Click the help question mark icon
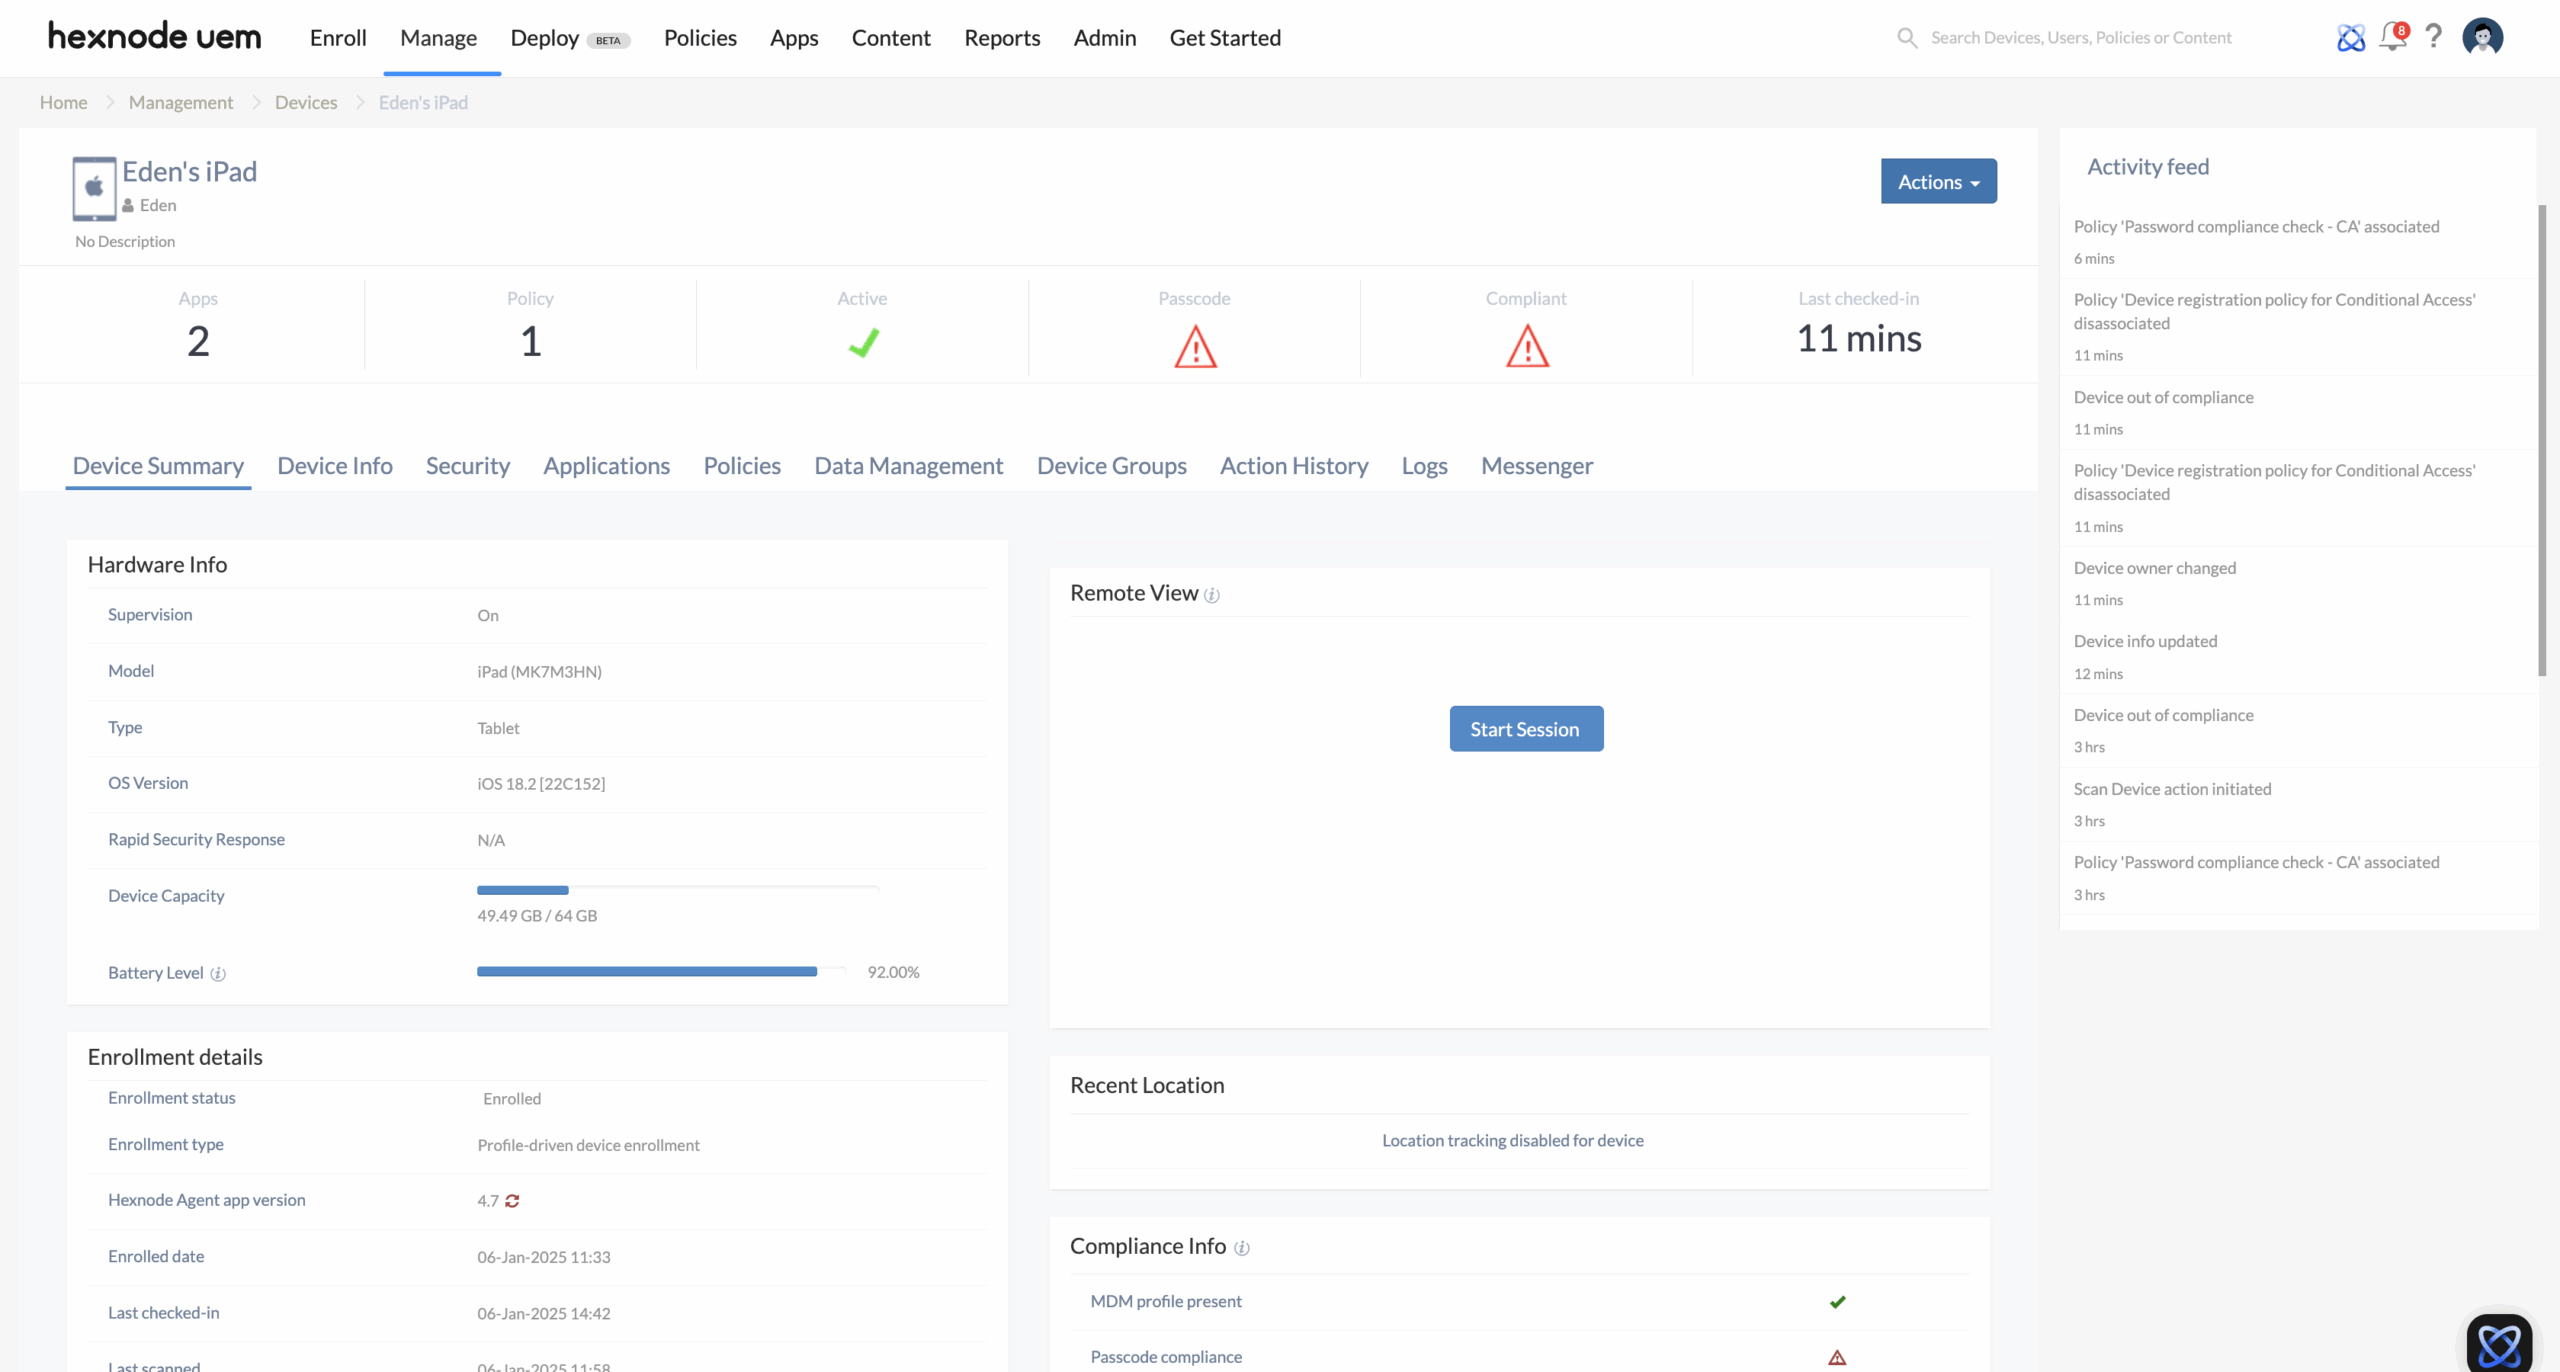The width and height of the screenshot is (2560, 1372). coord(2434,37)
